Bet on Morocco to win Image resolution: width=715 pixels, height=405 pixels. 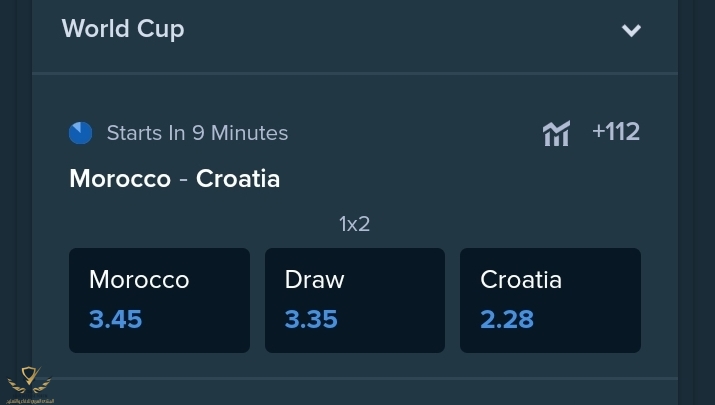click(x=159, y=300)
